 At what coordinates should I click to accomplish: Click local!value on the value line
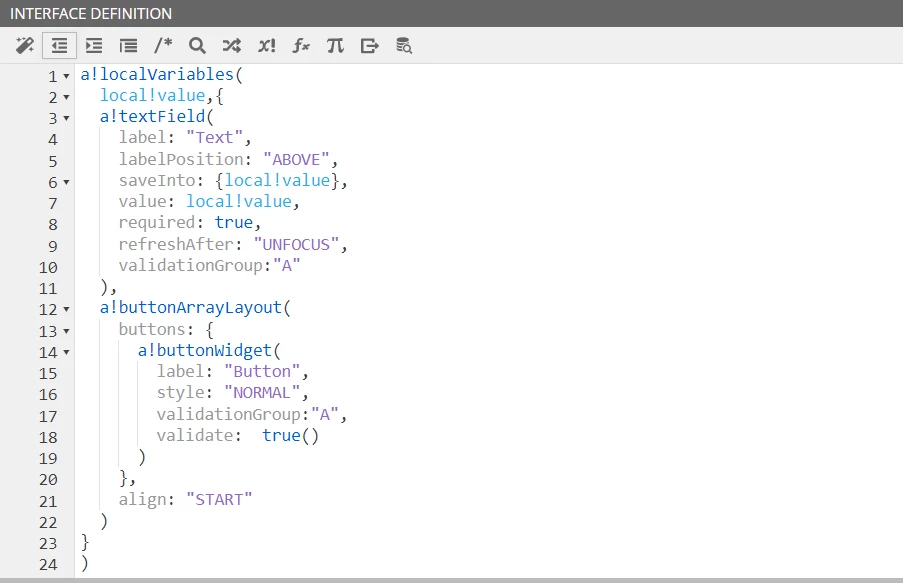239,202
